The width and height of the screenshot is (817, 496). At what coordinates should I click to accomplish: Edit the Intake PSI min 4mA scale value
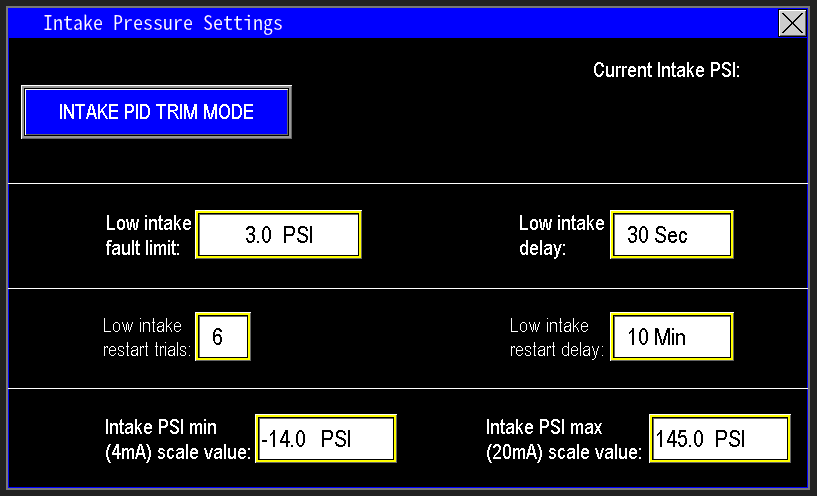[x=326, y=439]
